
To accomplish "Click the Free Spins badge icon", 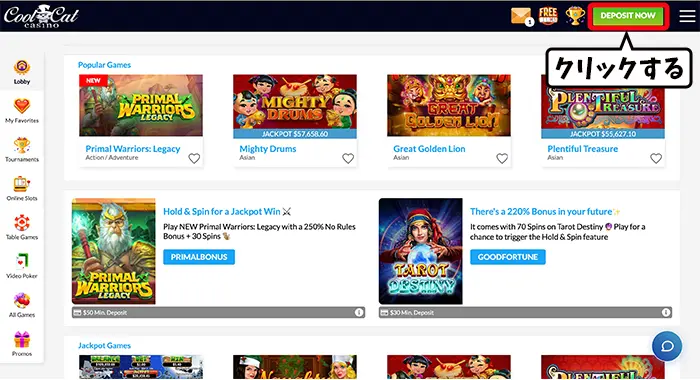I will pos(548,16).
